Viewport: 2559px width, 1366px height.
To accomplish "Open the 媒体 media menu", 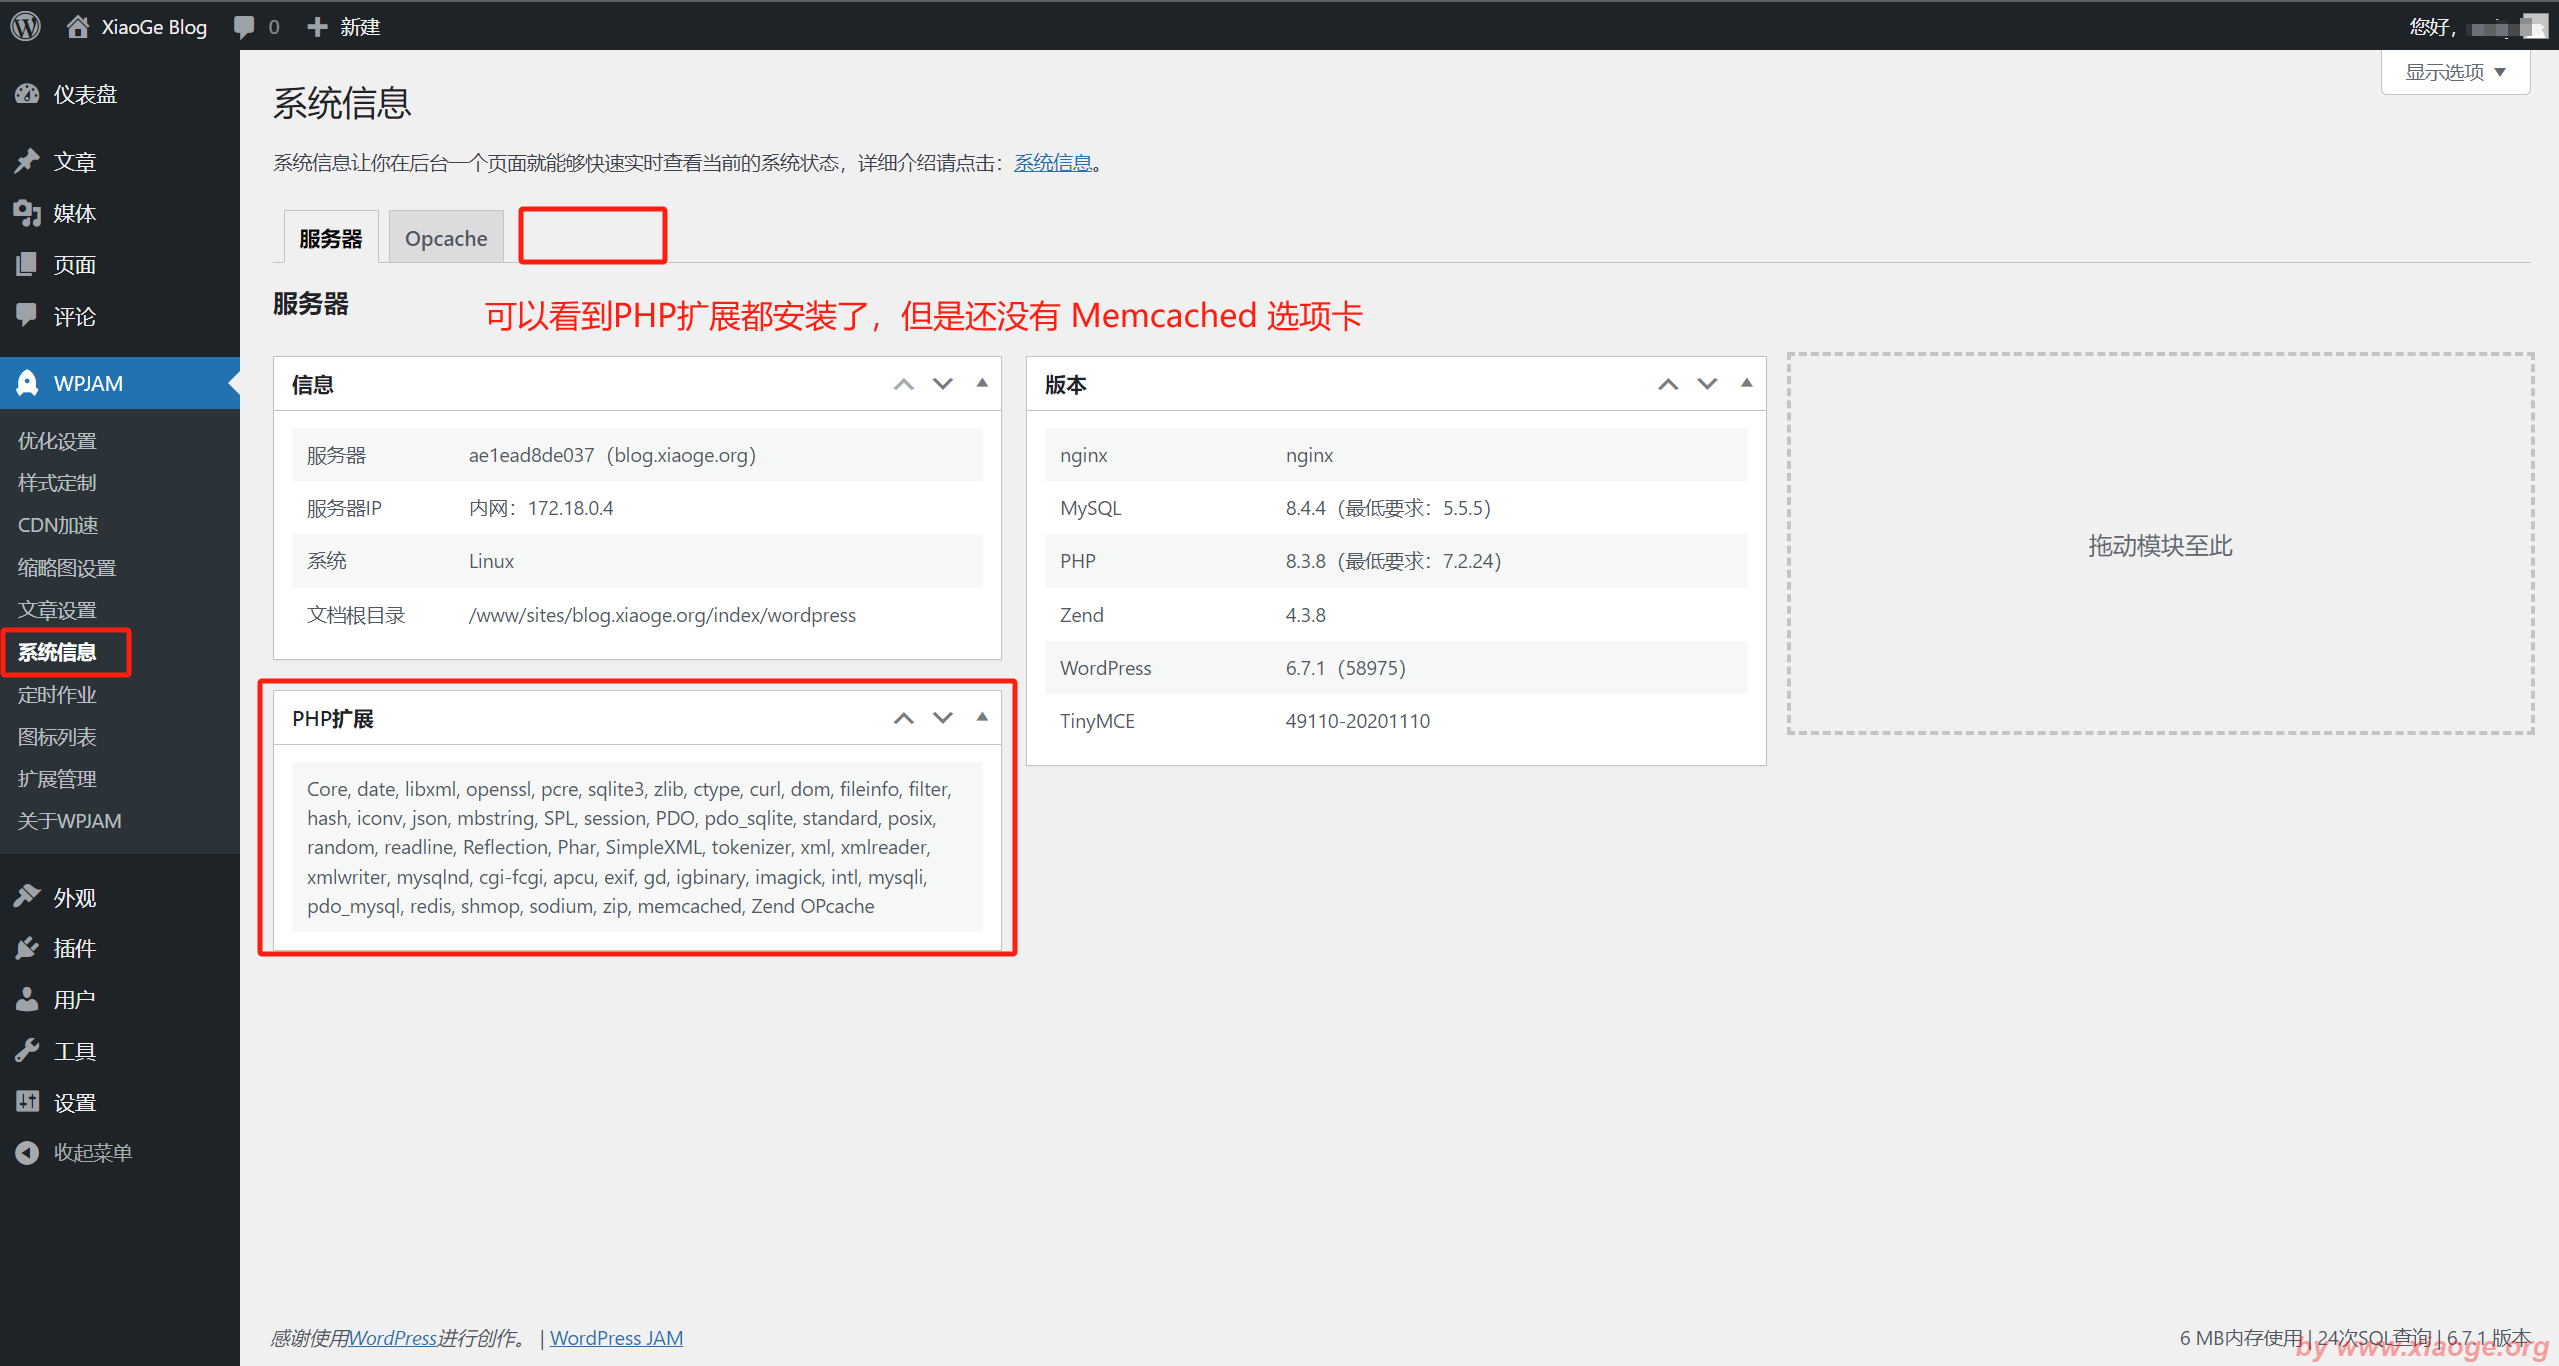I will click(x=74, y=213).
